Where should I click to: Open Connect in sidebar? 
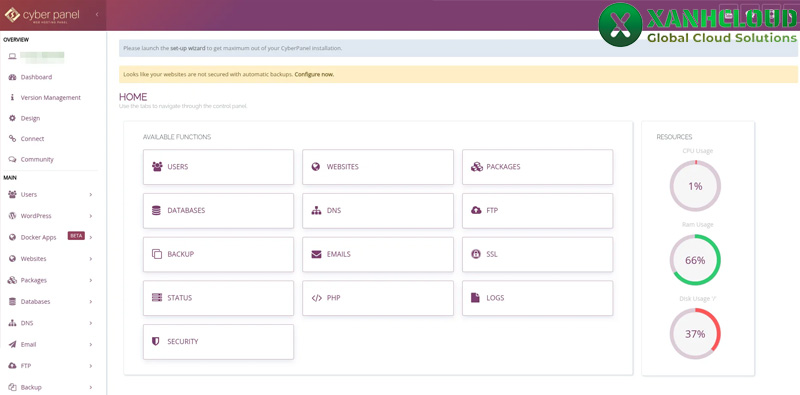(32, 139)
